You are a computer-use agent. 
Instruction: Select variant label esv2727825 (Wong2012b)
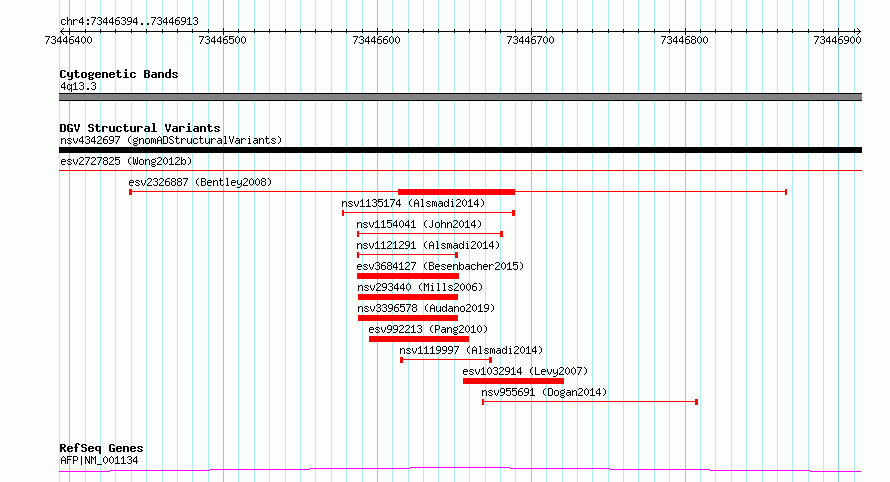pos(126,161)
